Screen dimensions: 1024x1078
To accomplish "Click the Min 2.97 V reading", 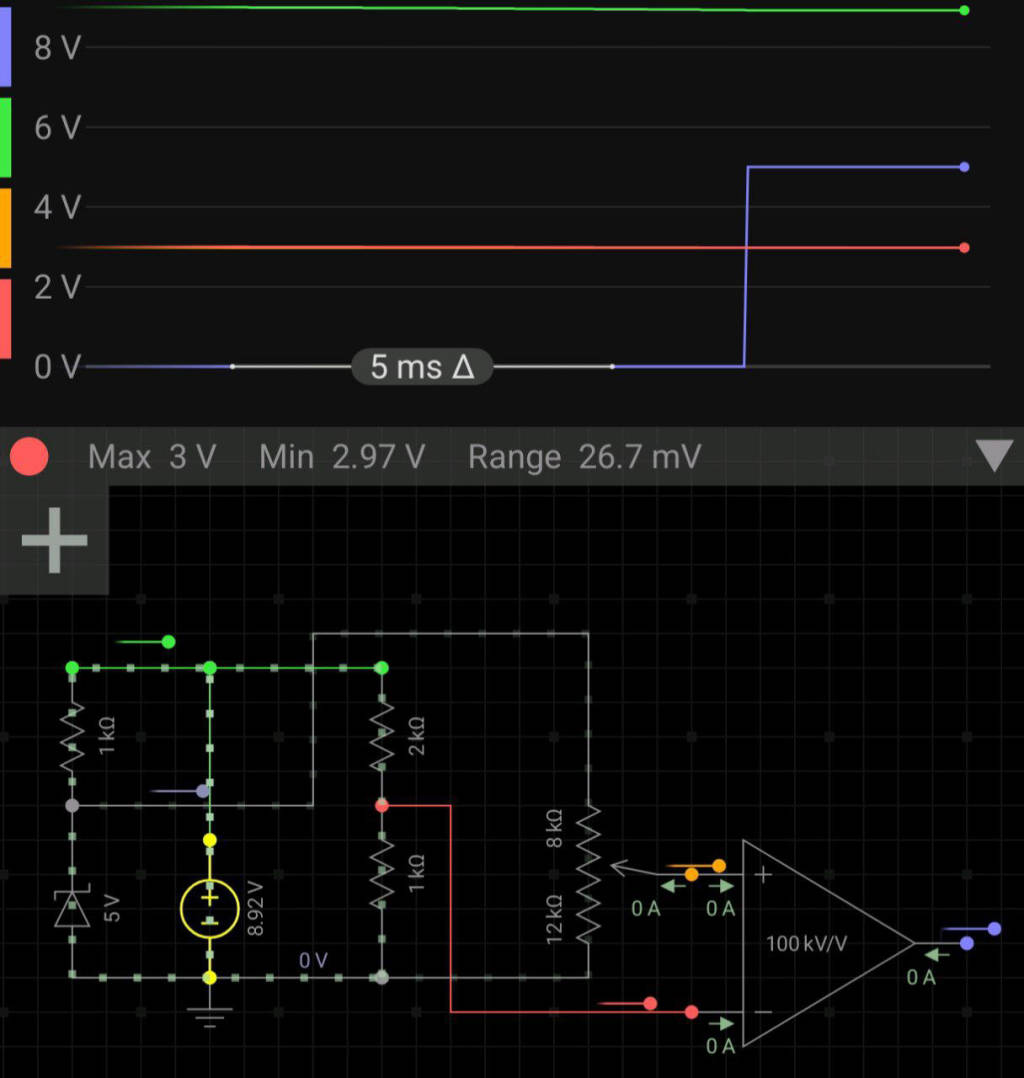I will click(x=342, y=456).
